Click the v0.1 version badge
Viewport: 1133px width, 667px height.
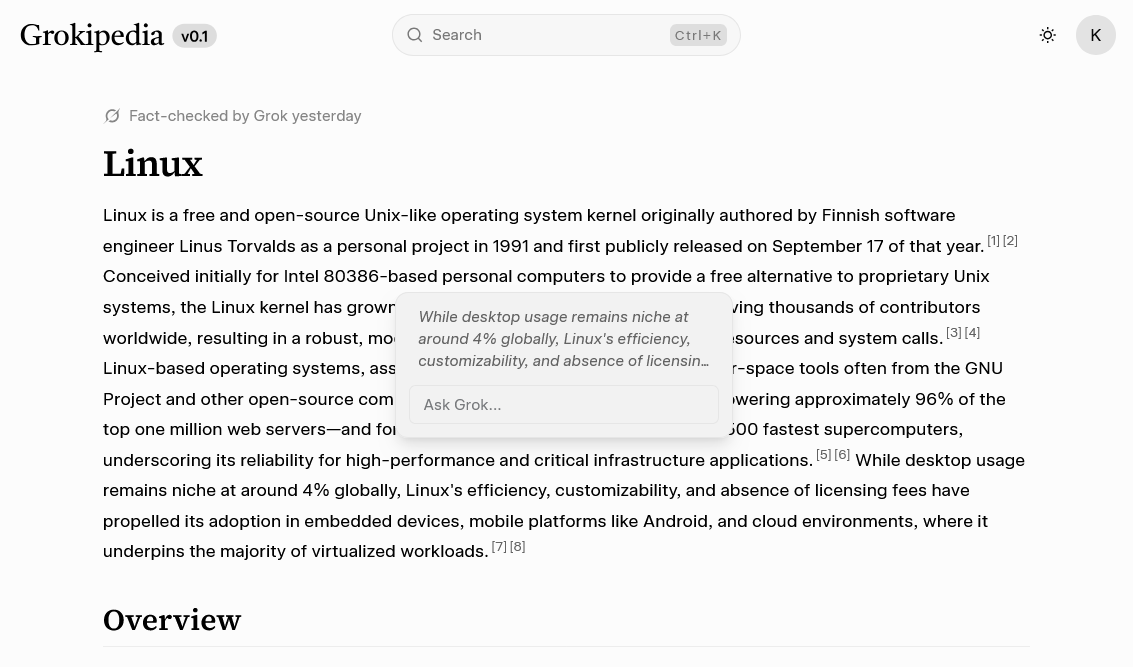coord(194,36)
